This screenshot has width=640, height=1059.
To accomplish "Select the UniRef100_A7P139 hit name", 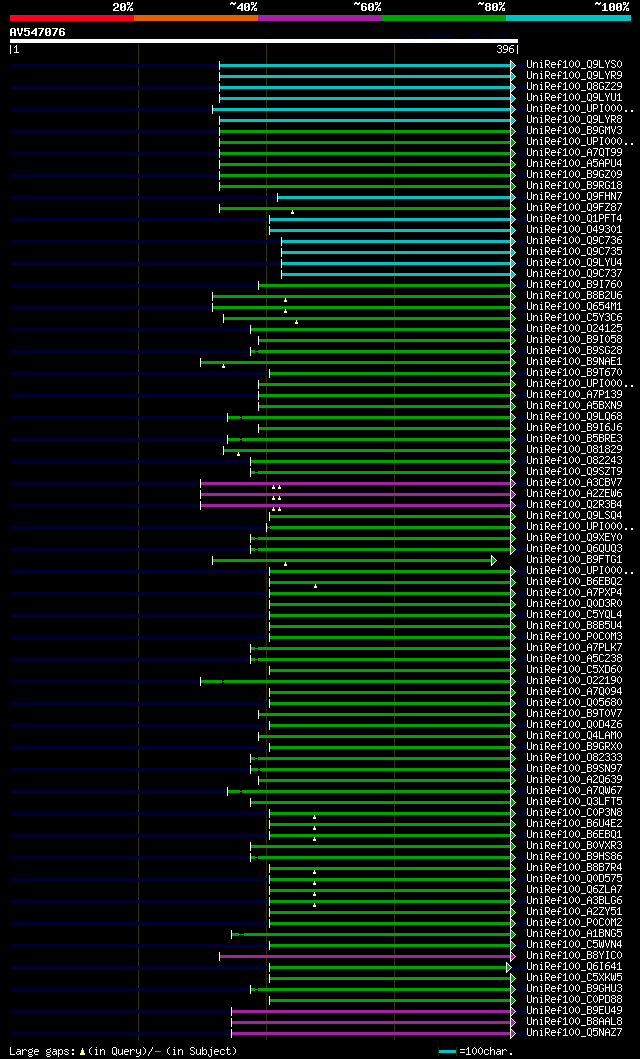I will click(x=575, y=394).
